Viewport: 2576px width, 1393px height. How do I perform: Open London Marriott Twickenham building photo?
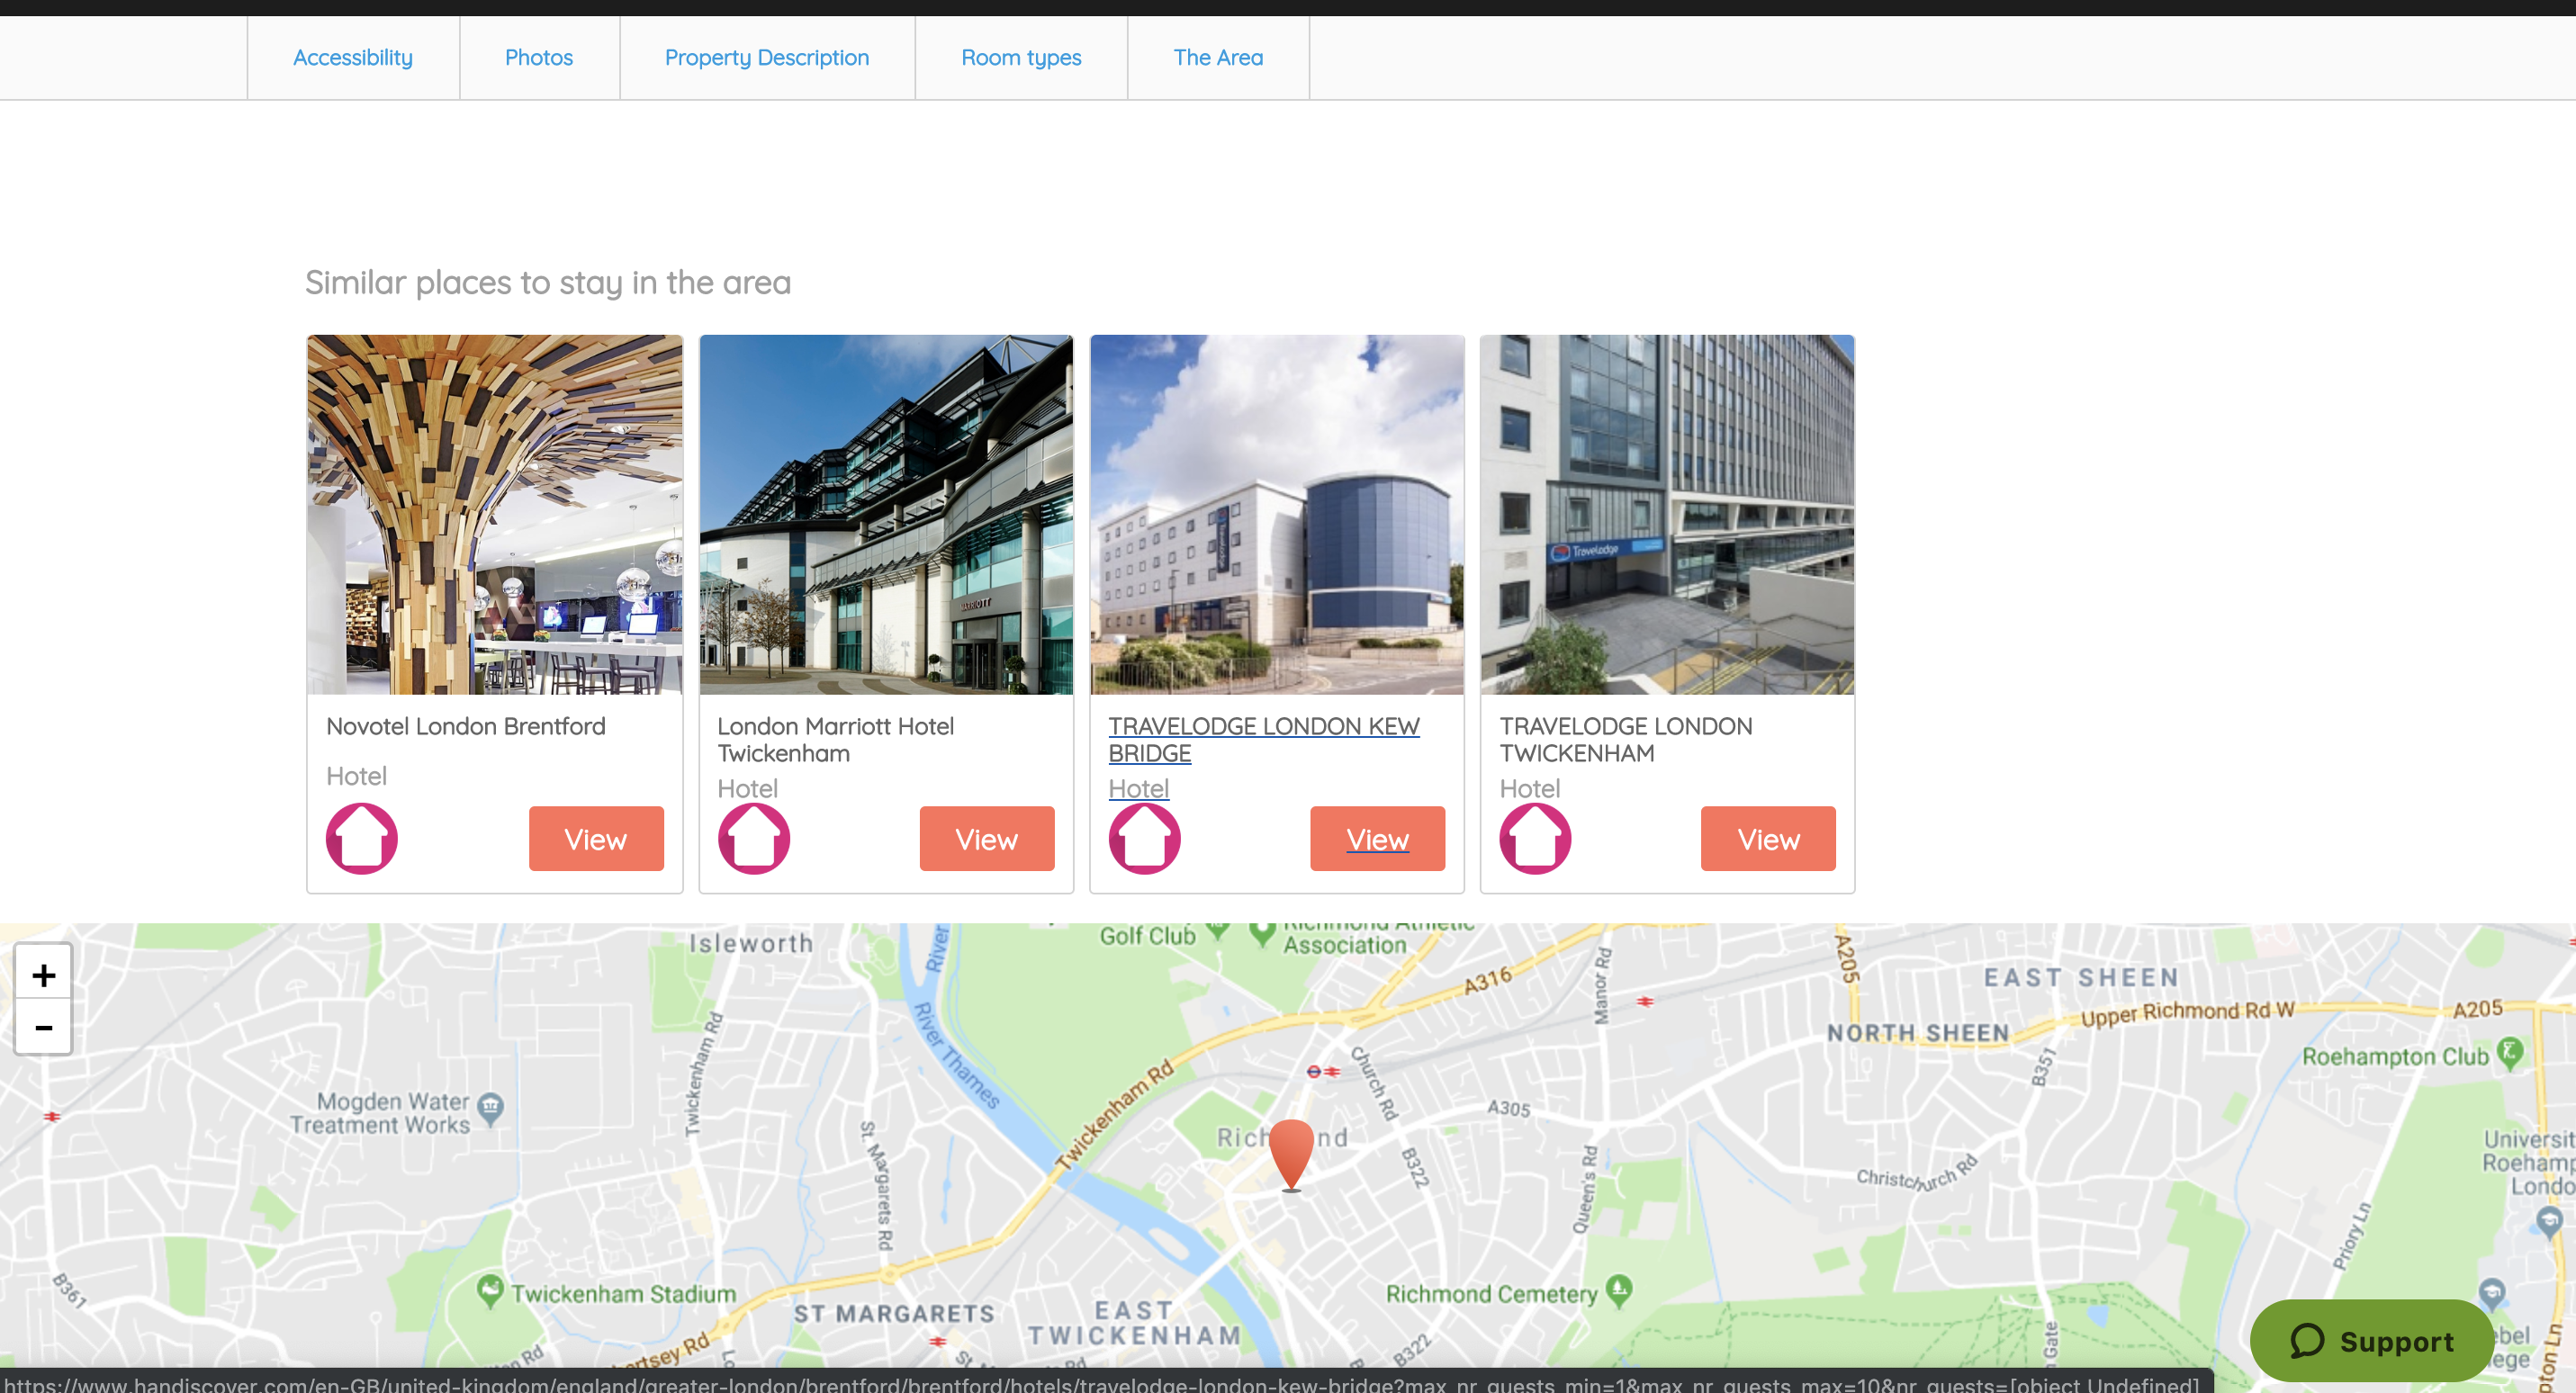tap(886, 515)
